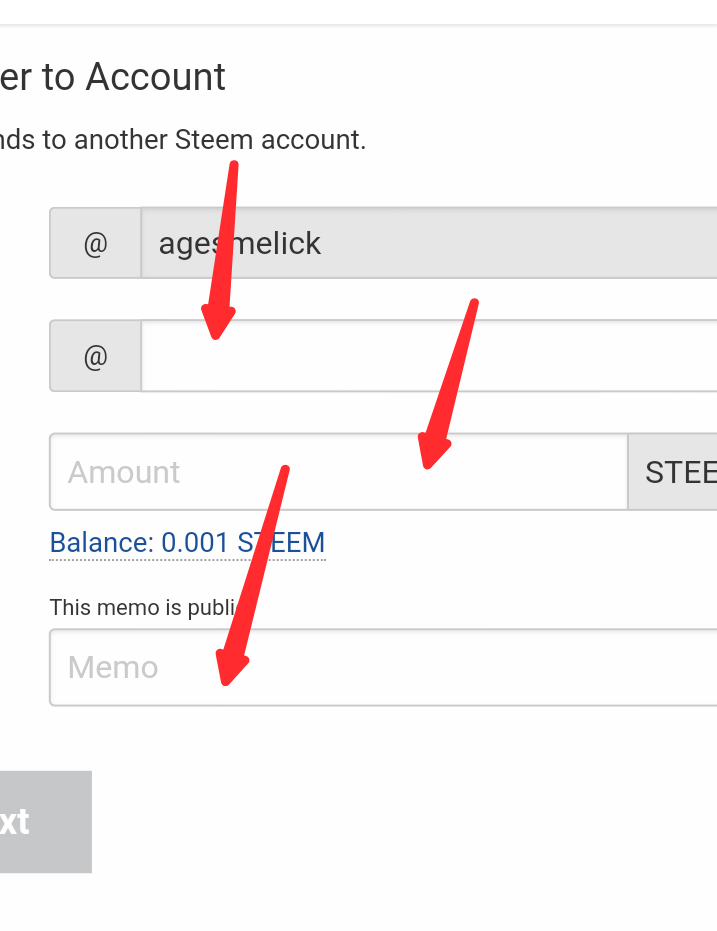Open the STEEM currency dropdown
The width and height of the screenshot is (717, 931).
(672, 472)
